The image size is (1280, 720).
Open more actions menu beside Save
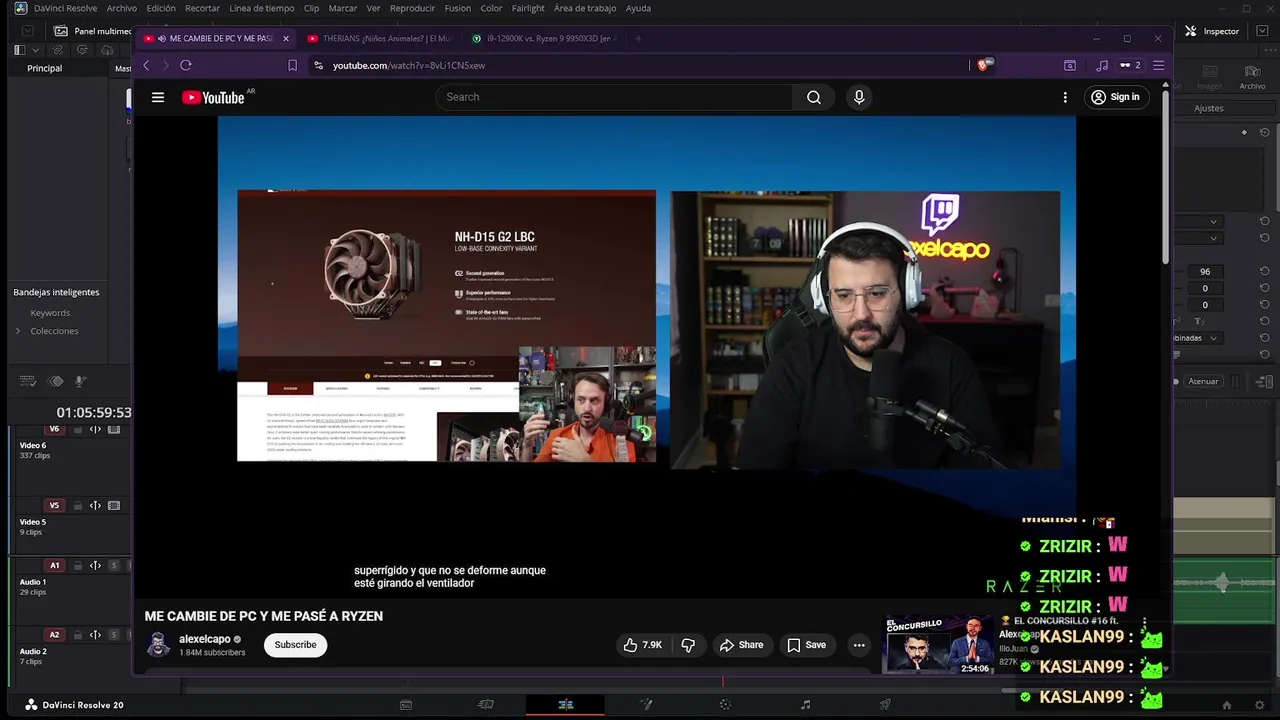[x=858, y=645]
